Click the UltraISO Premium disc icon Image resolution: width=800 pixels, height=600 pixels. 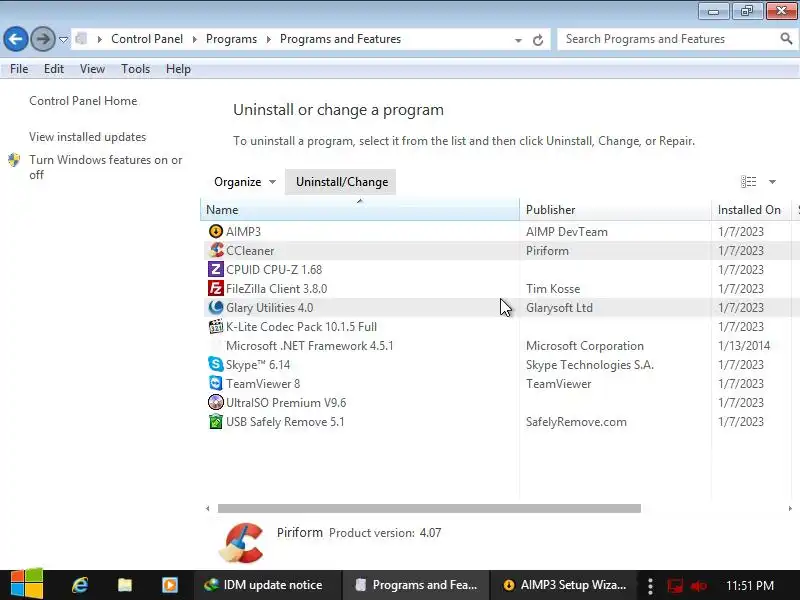coord(216,403)
